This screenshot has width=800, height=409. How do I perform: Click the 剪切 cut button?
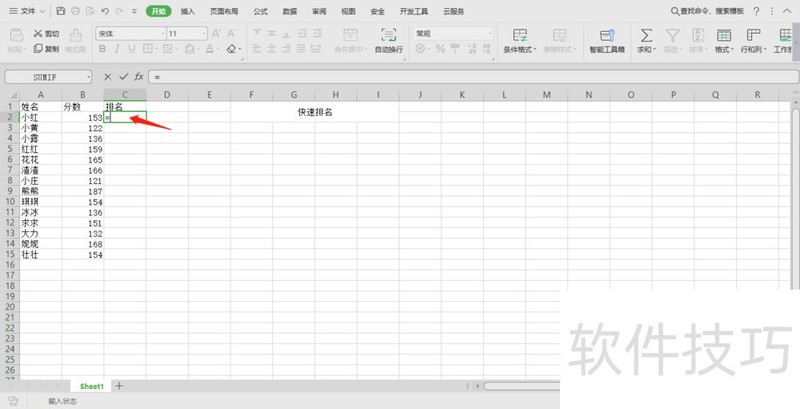(46, 34)
